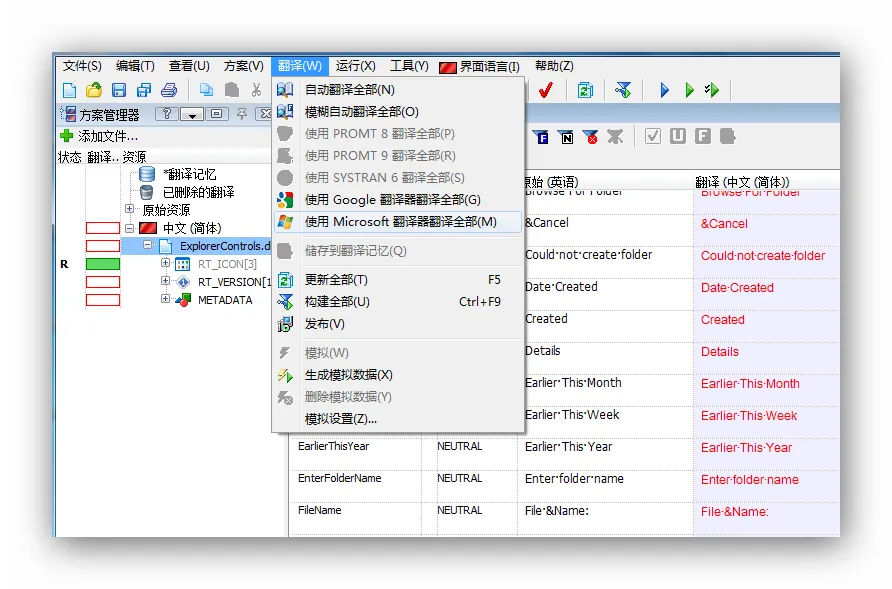Open the 工具(Y) menu

tap(409, 66)
